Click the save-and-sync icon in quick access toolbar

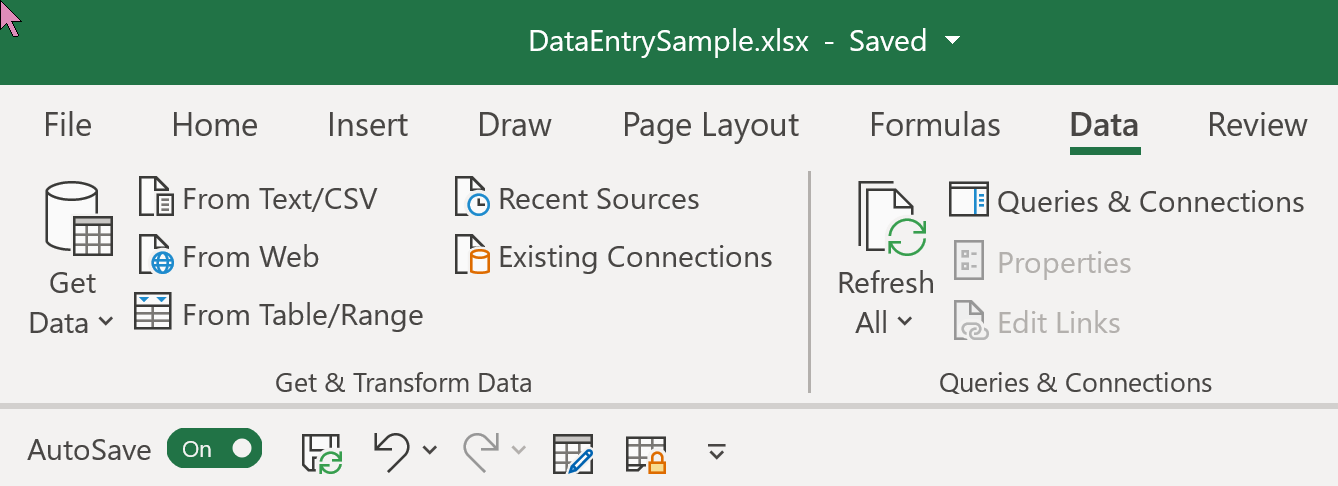click(322, 451)
